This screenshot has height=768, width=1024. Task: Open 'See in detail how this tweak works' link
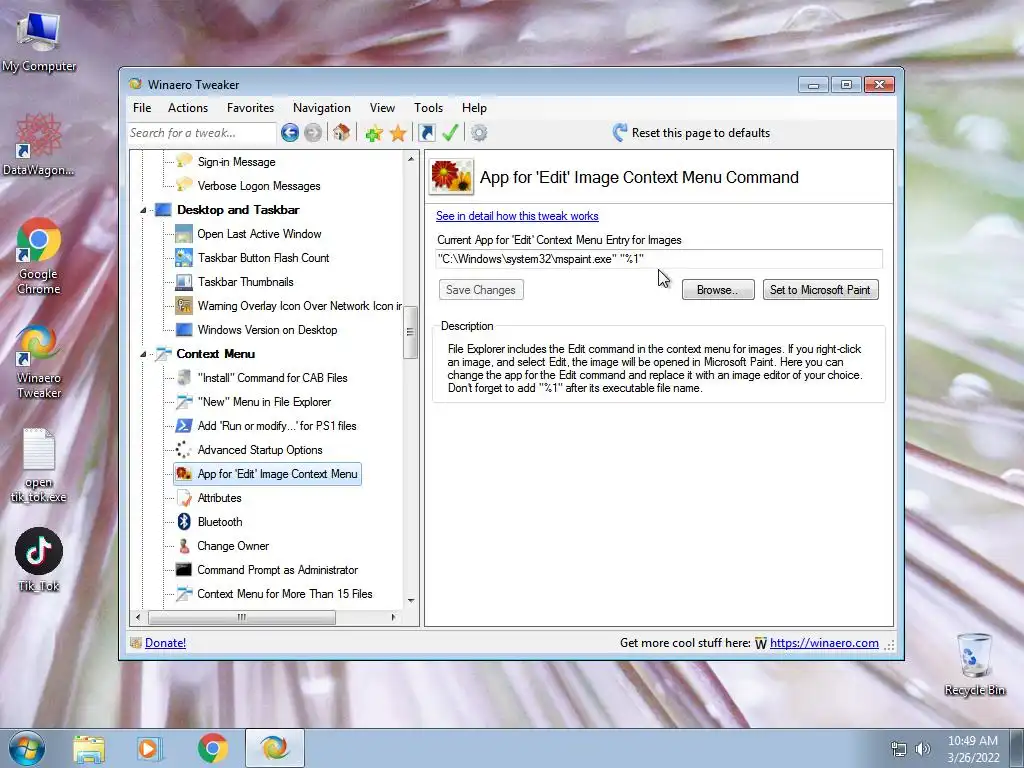click(x=517, y=216)
